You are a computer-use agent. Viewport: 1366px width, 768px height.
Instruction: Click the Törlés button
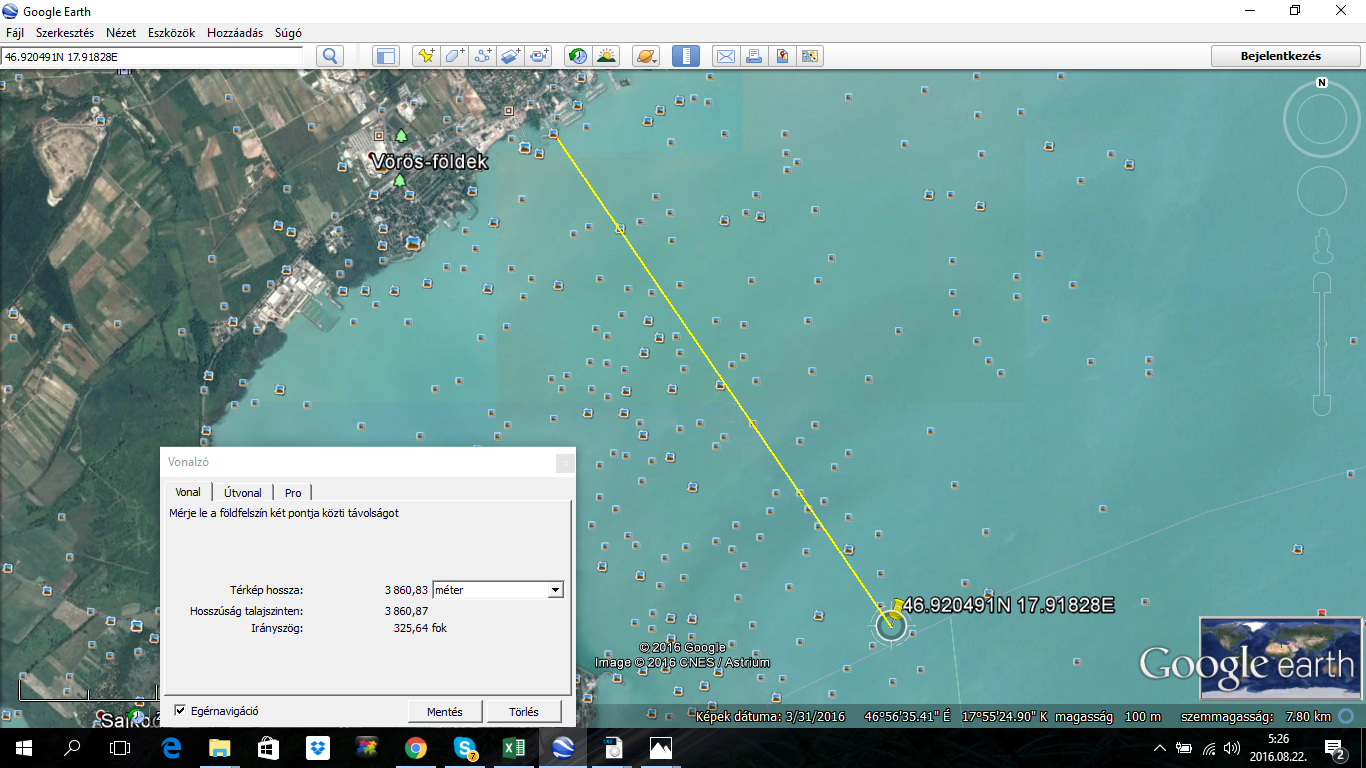click(523, 712)
